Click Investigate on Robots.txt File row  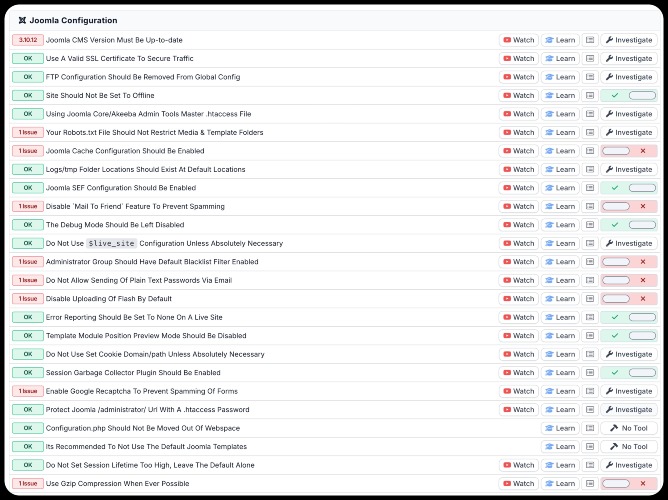tap(629, 132)
